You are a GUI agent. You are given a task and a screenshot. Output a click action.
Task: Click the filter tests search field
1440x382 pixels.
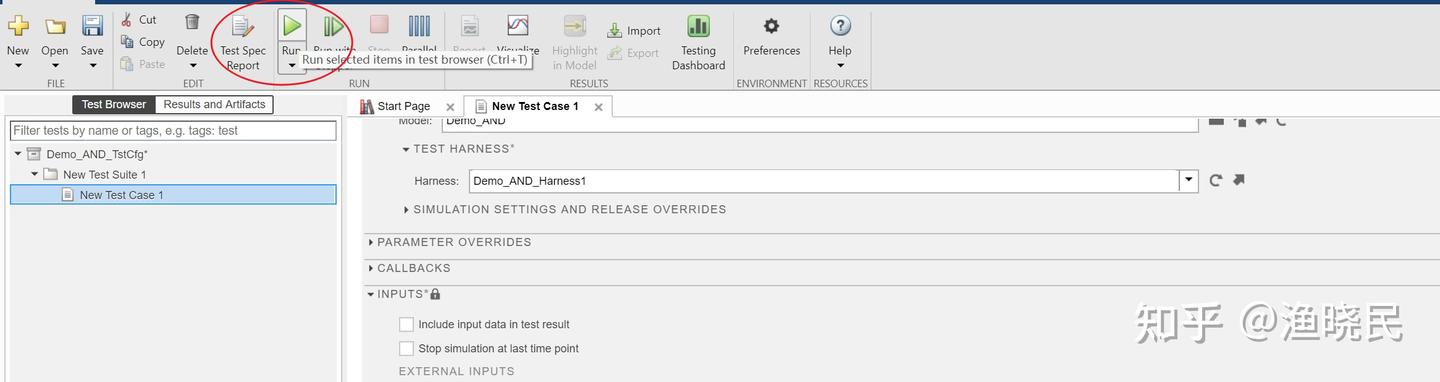pyautogui.click(x=173, y=130)
